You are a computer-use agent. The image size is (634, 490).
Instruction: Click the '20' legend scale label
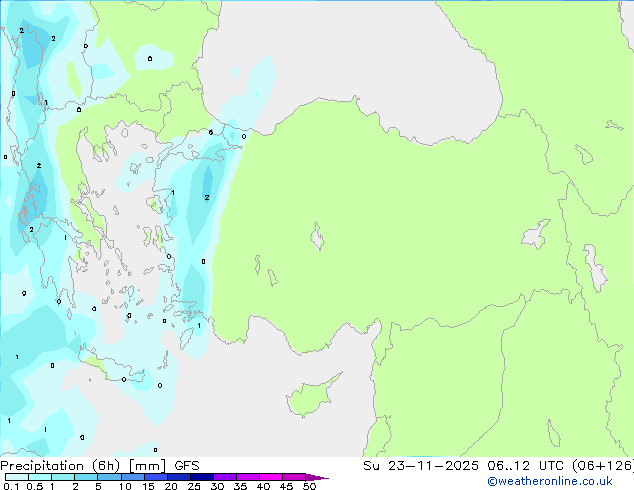[171, 486]
